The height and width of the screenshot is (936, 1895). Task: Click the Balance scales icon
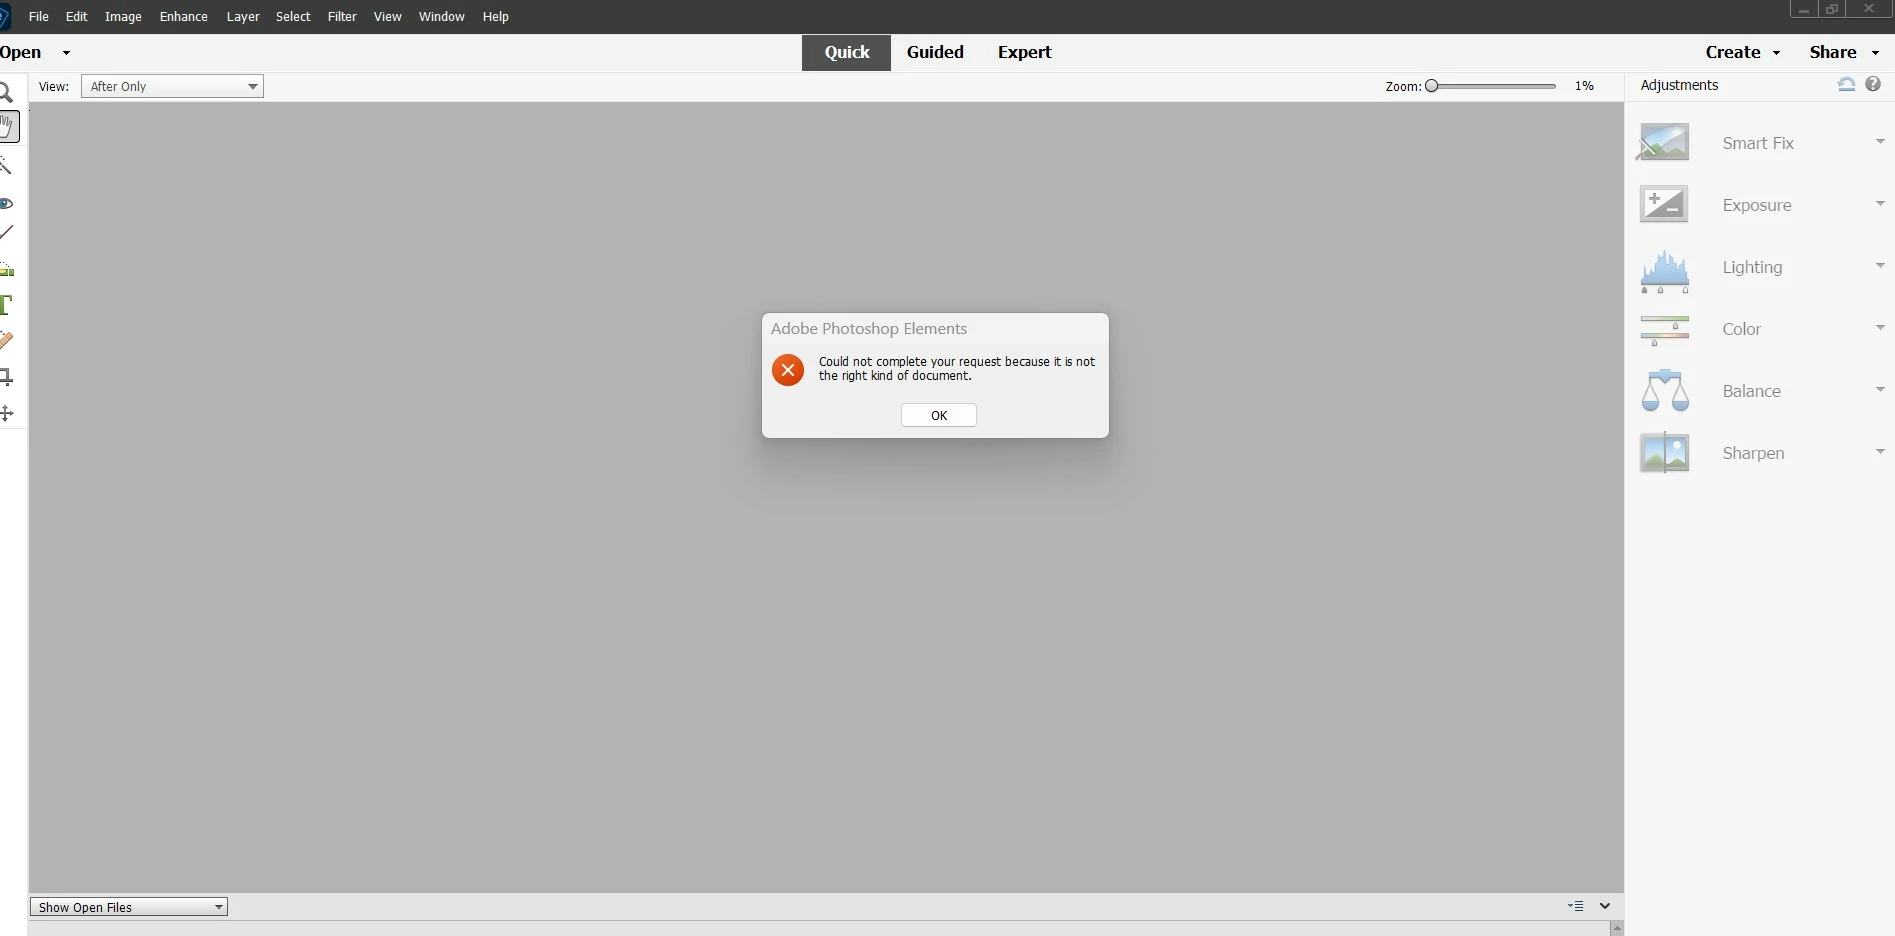click(1665, 391)
